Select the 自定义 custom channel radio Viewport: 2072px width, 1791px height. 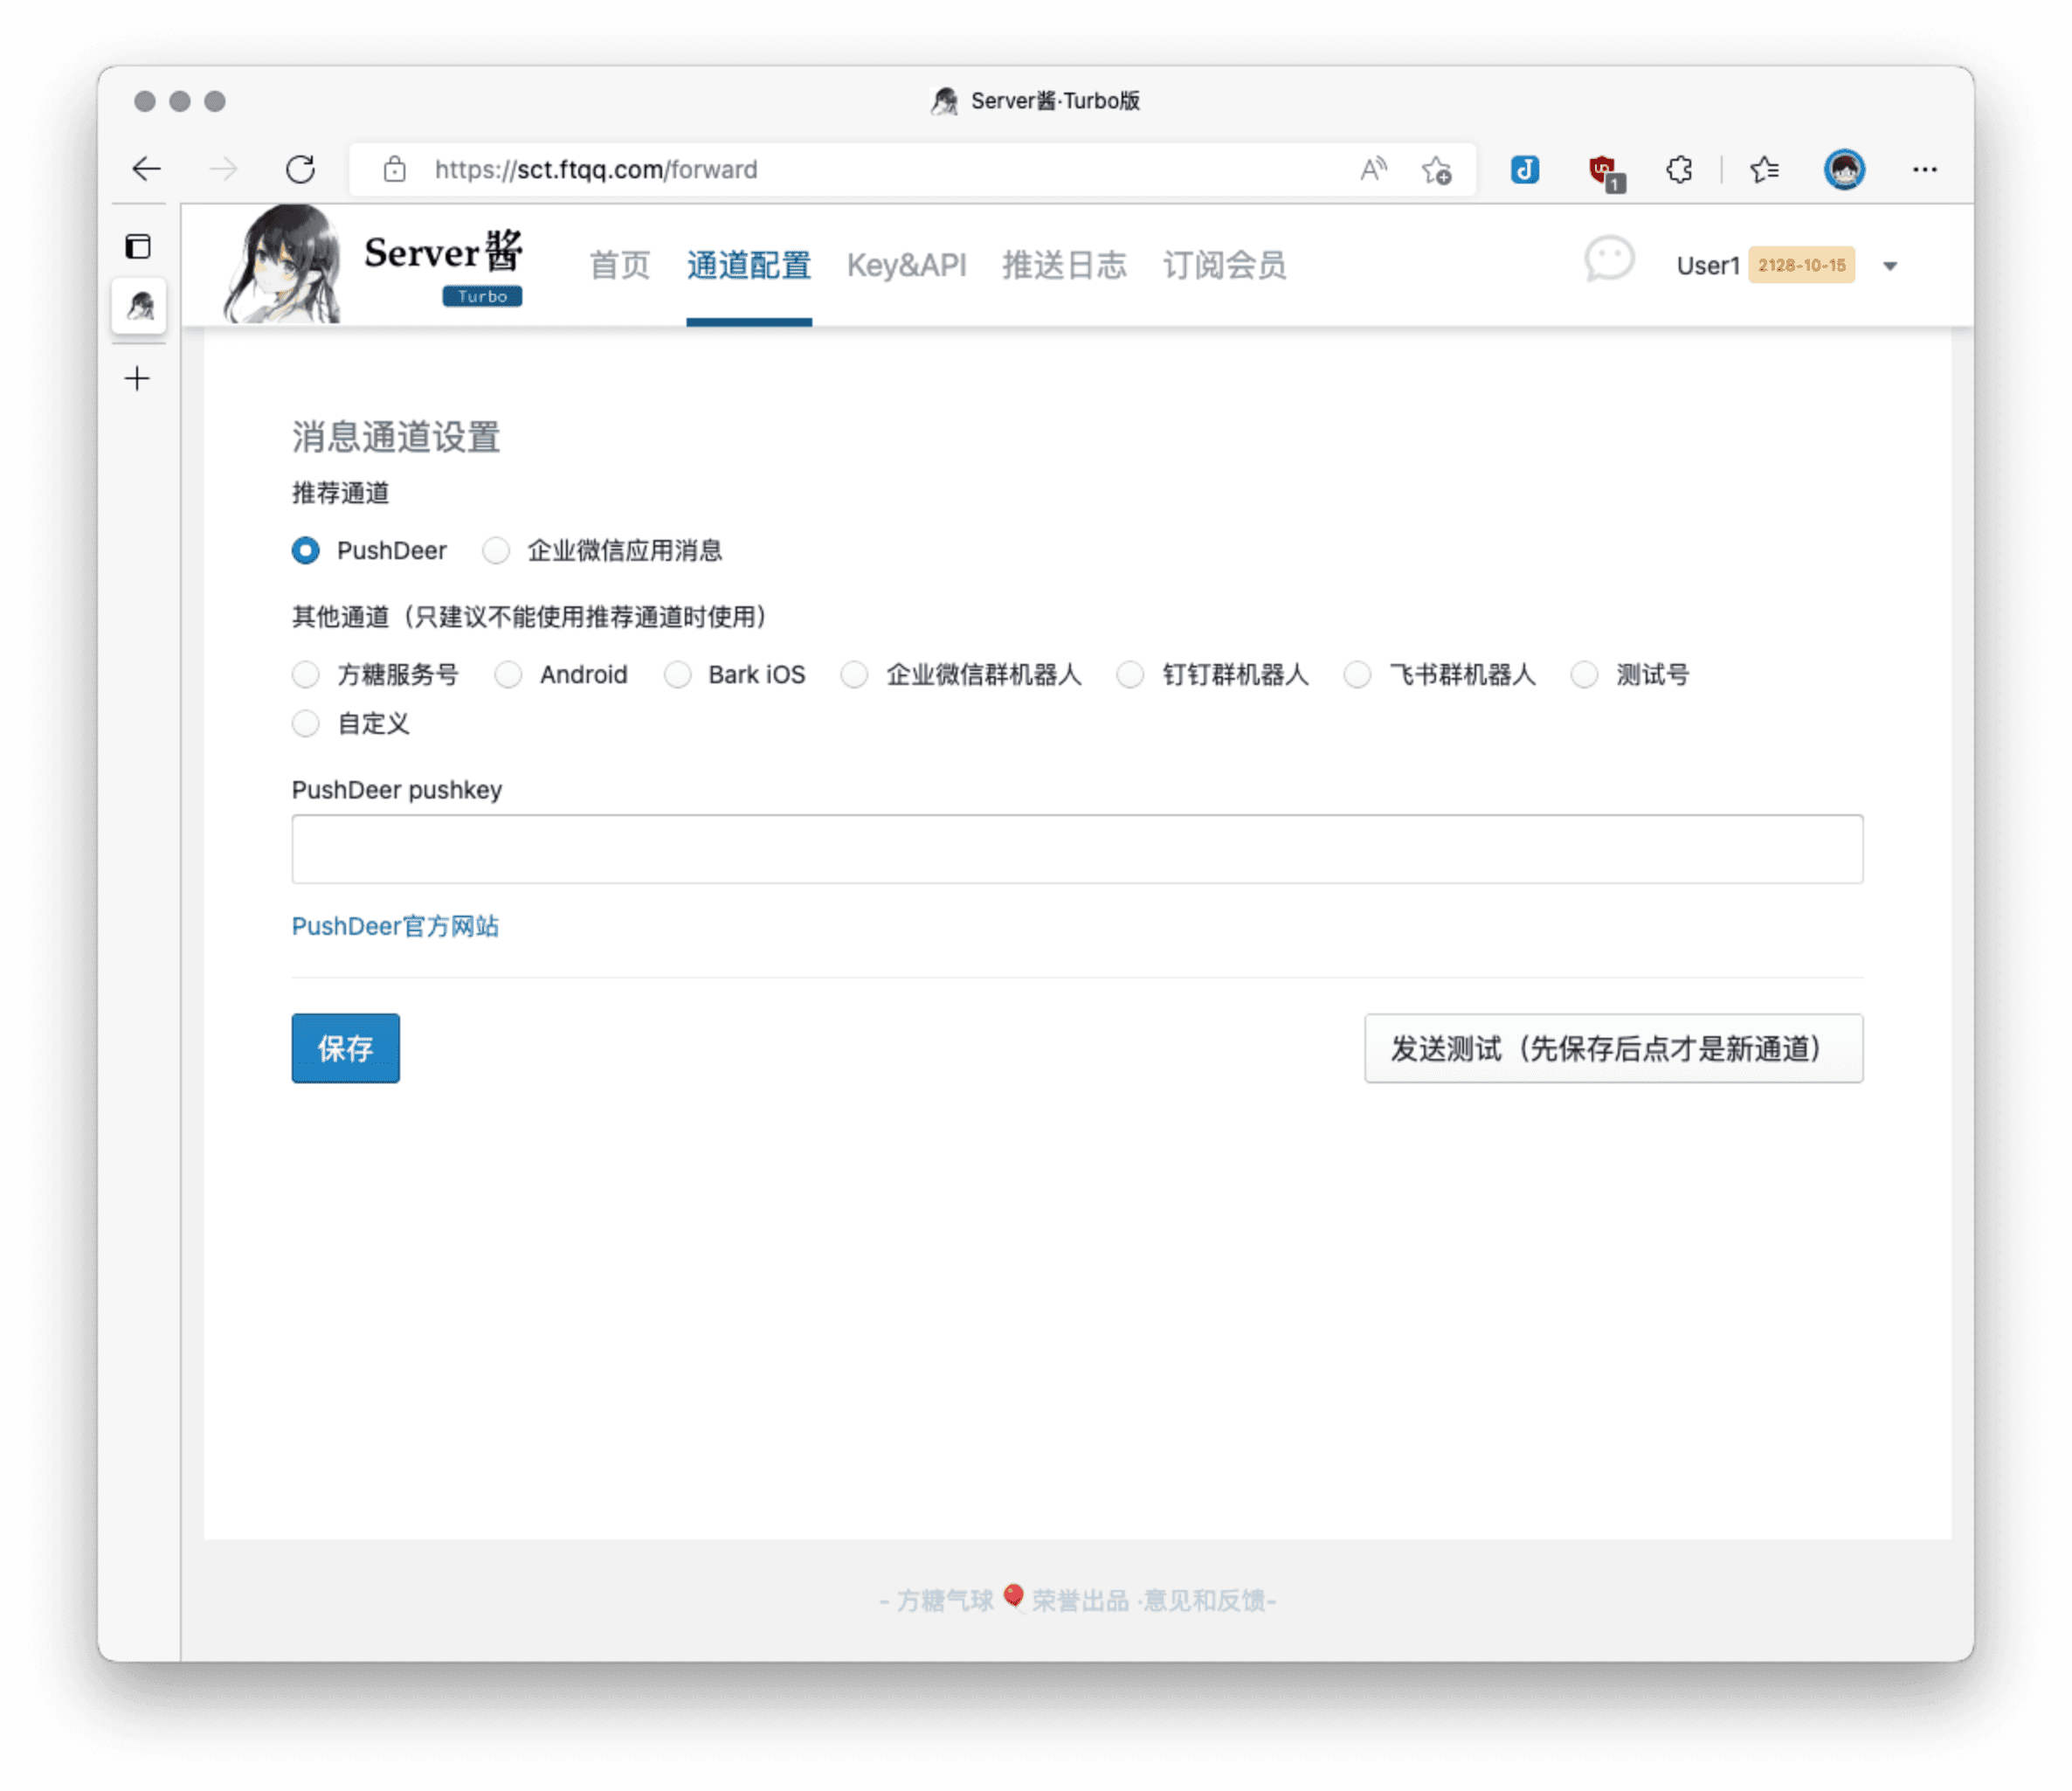pyautogui.click(x=306, y=724)
